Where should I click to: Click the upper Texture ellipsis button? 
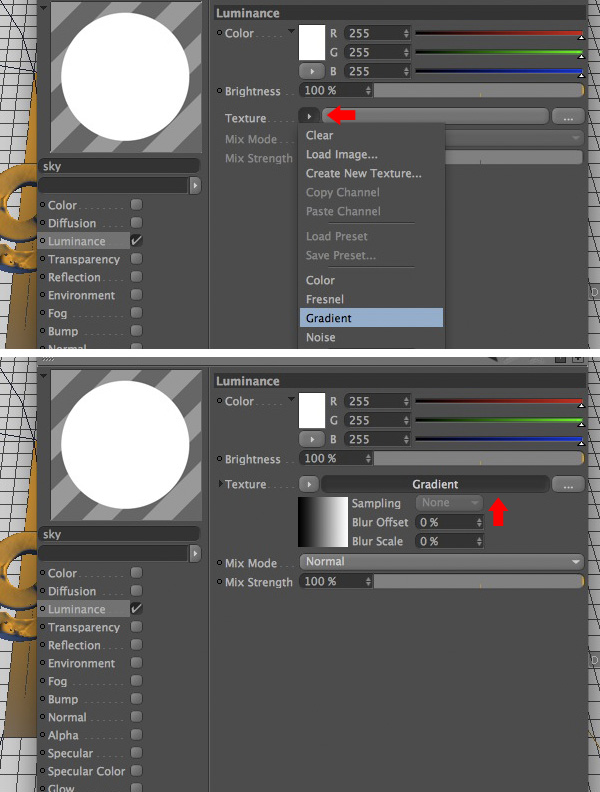coord(568,117)
